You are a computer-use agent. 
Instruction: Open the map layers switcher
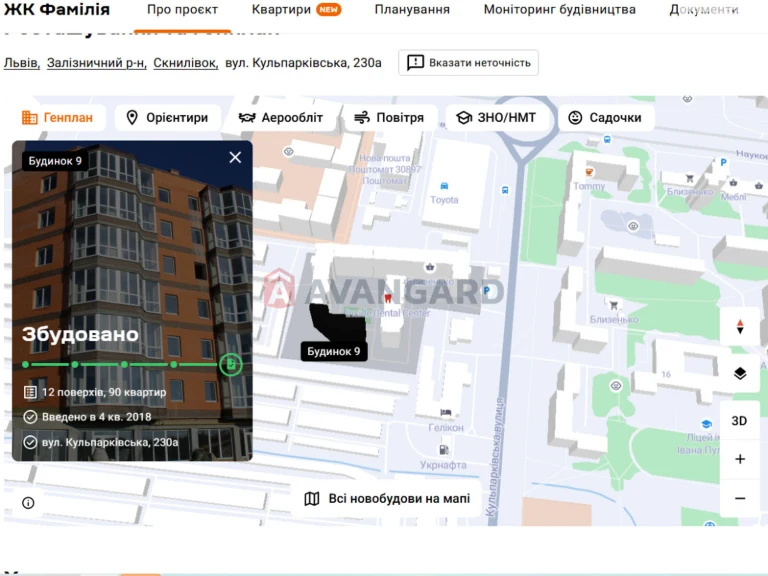740,373
